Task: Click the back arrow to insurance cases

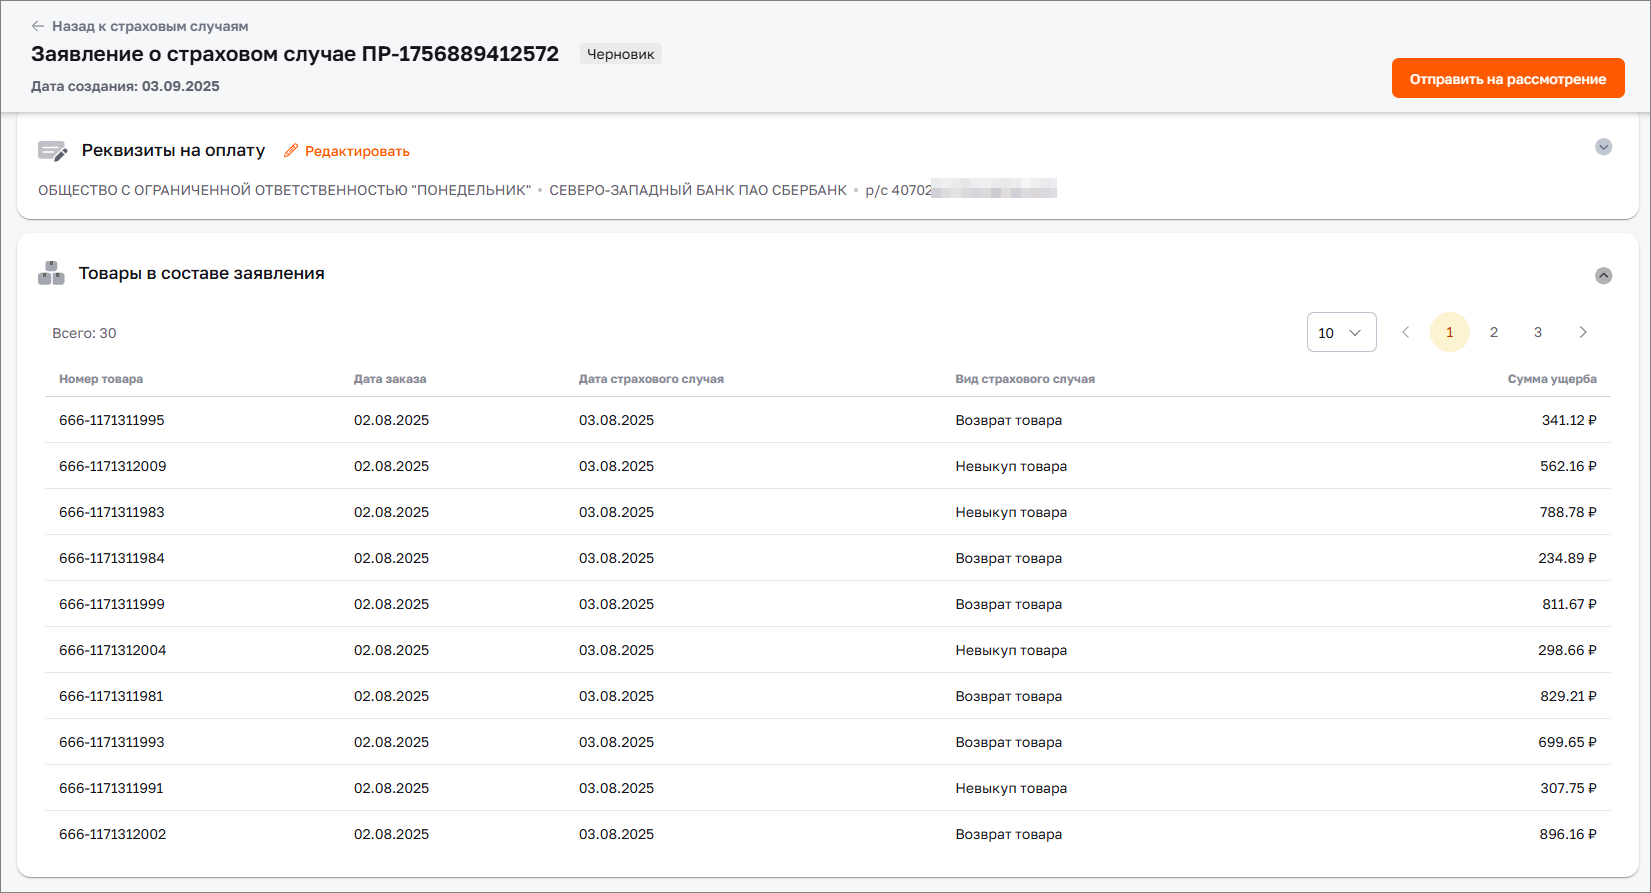Action: (x=38, y=26)
